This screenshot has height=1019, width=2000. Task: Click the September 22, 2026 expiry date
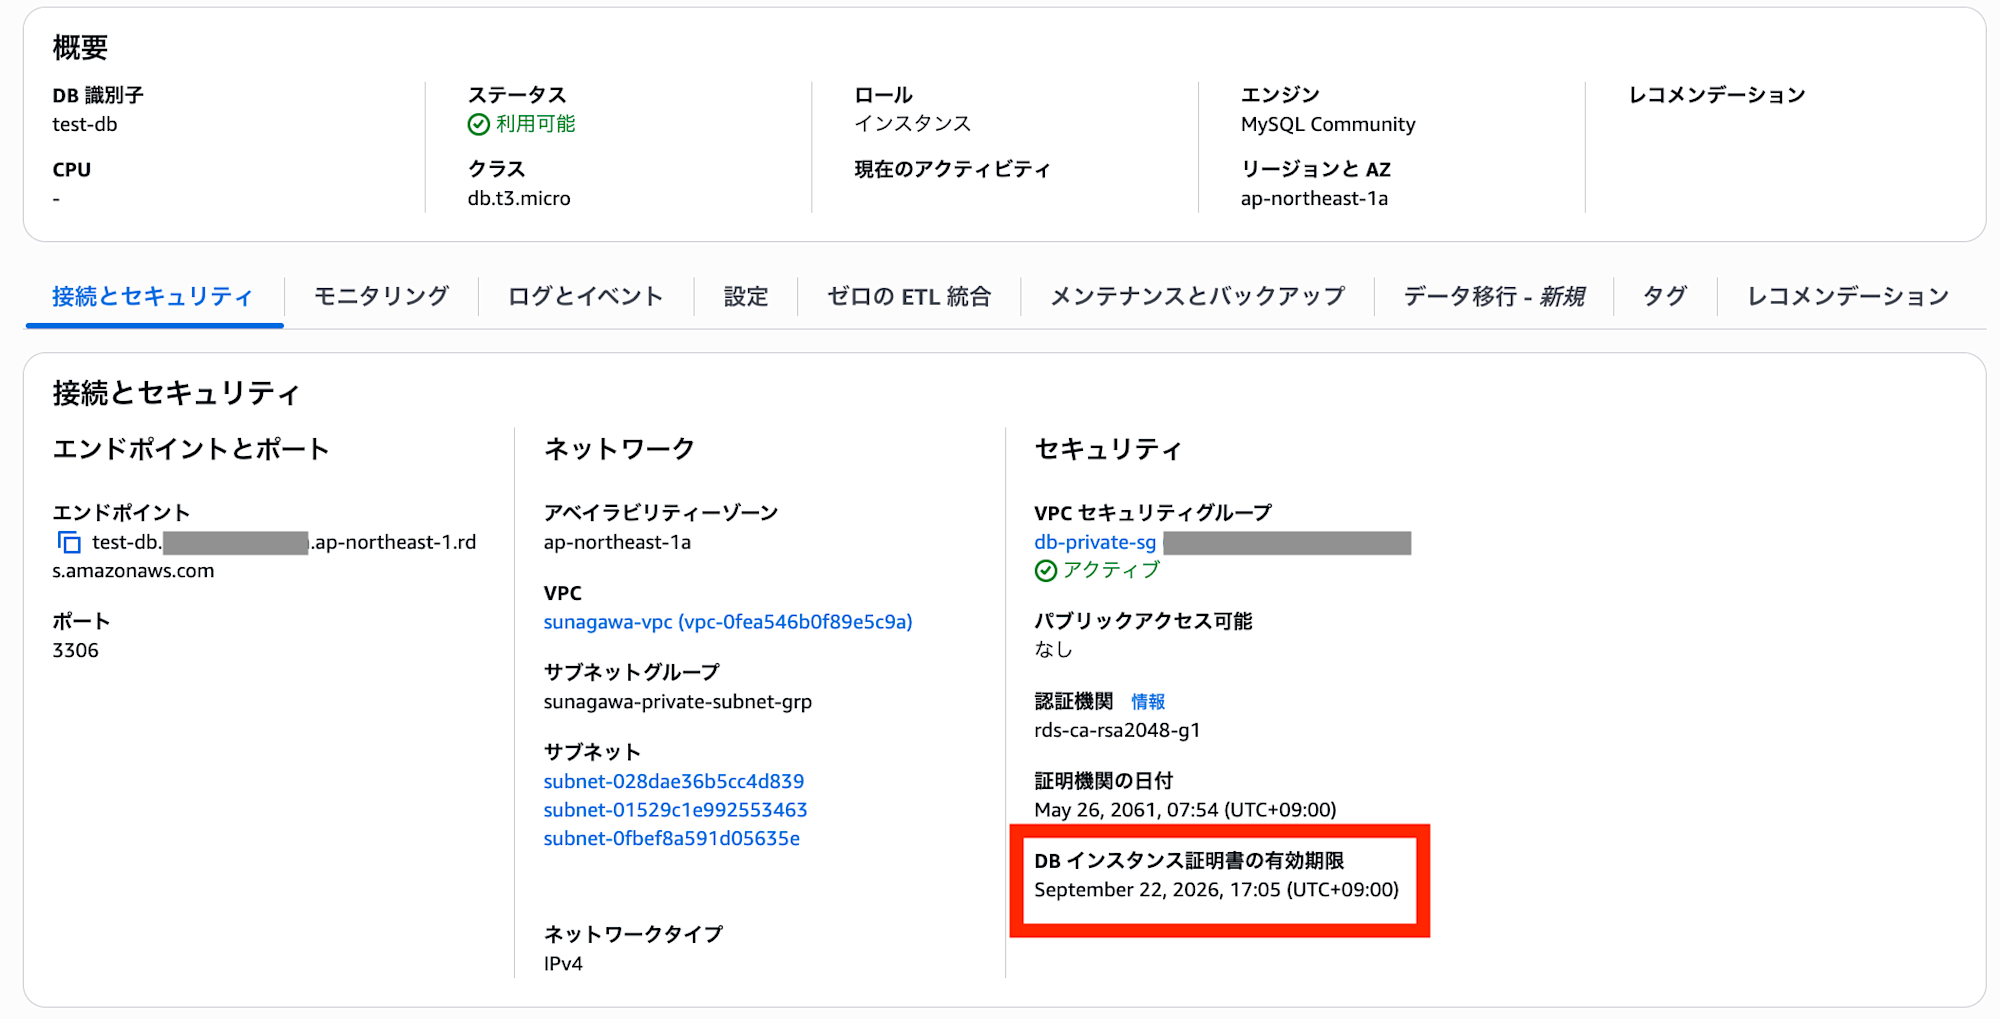pos(1216,890)
